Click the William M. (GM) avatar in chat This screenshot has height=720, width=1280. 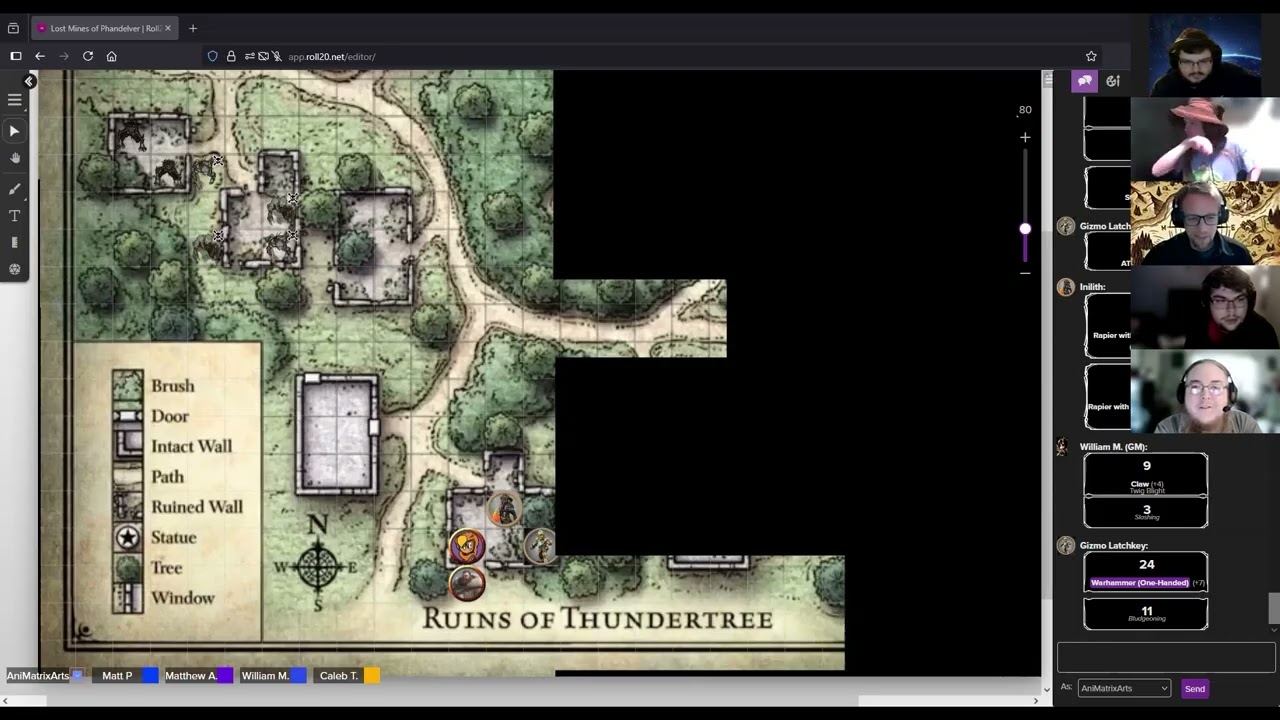click(1063, 448)
